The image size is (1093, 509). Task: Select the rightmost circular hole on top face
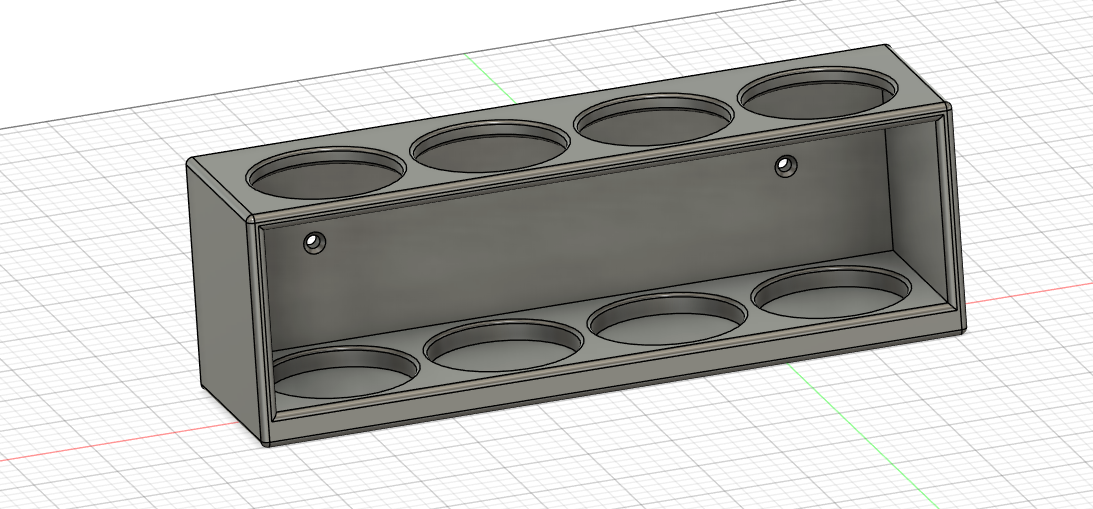[818, 93]
